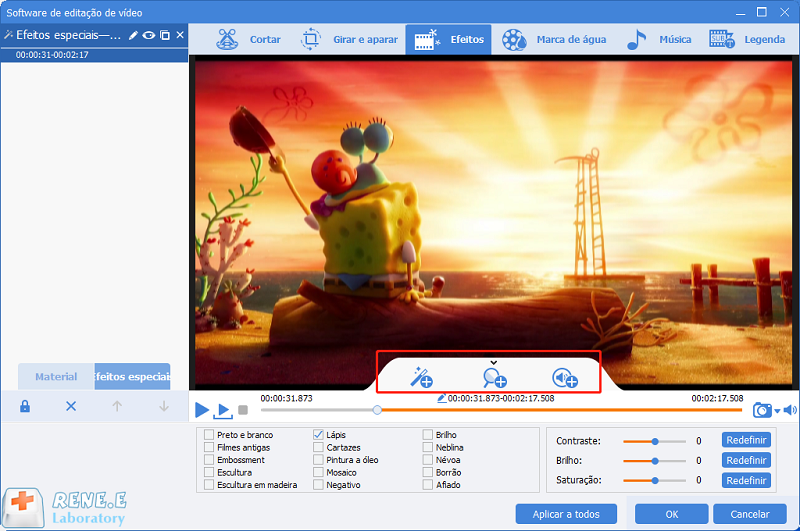800x531 pixels.
Task: Adjust the Contraste slider handle
Action: coord(655,441)
